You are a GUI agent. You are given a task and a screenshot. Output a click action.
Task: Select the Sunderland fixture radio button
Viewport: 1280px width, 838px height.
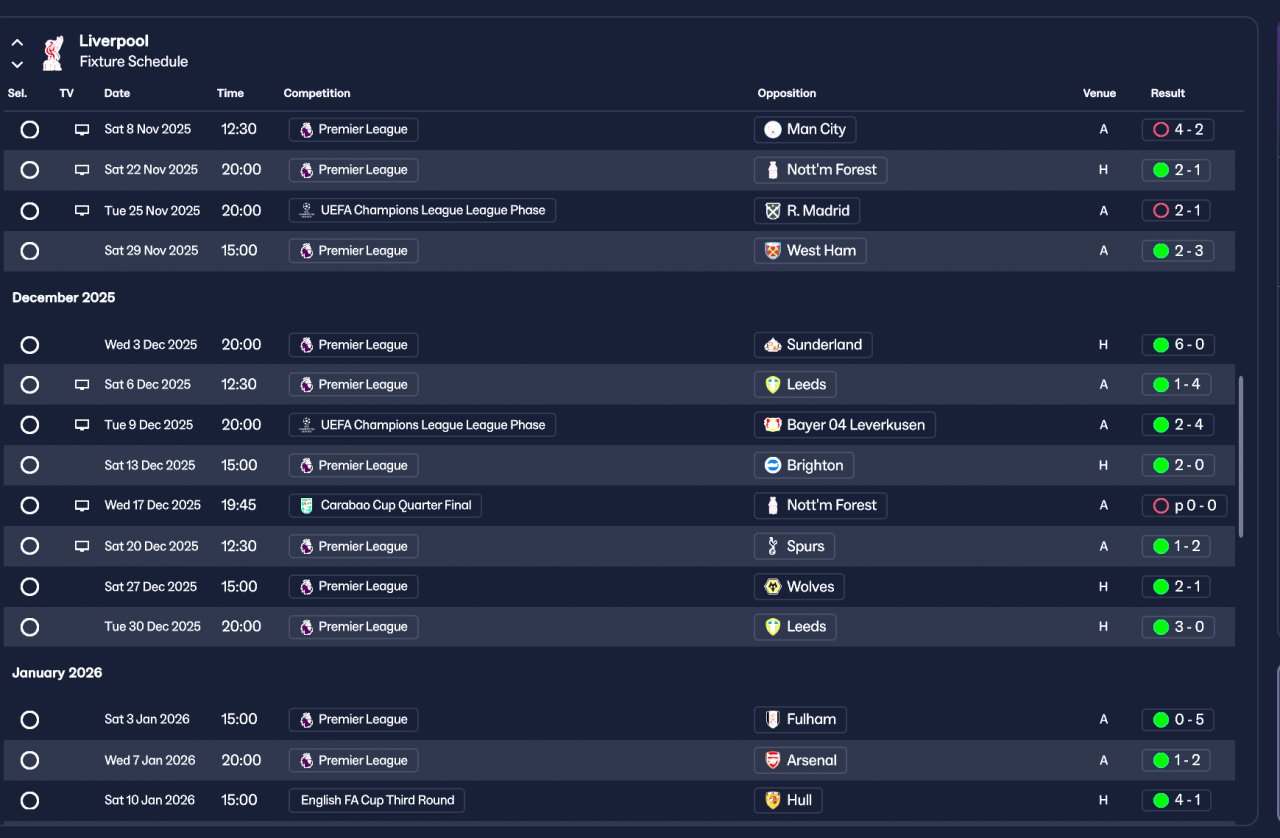pos(30,345)
